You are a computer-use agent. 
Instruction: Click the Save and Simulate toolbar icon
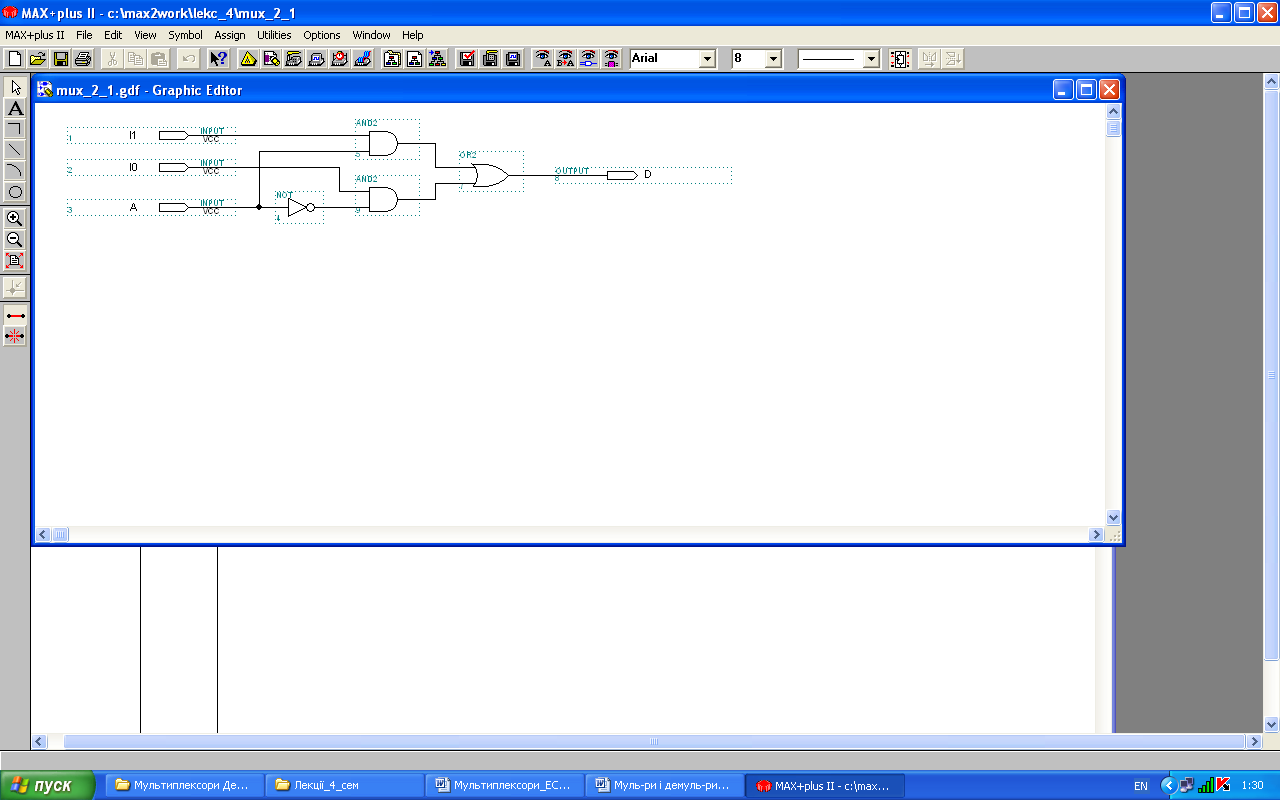pos(513,59)
